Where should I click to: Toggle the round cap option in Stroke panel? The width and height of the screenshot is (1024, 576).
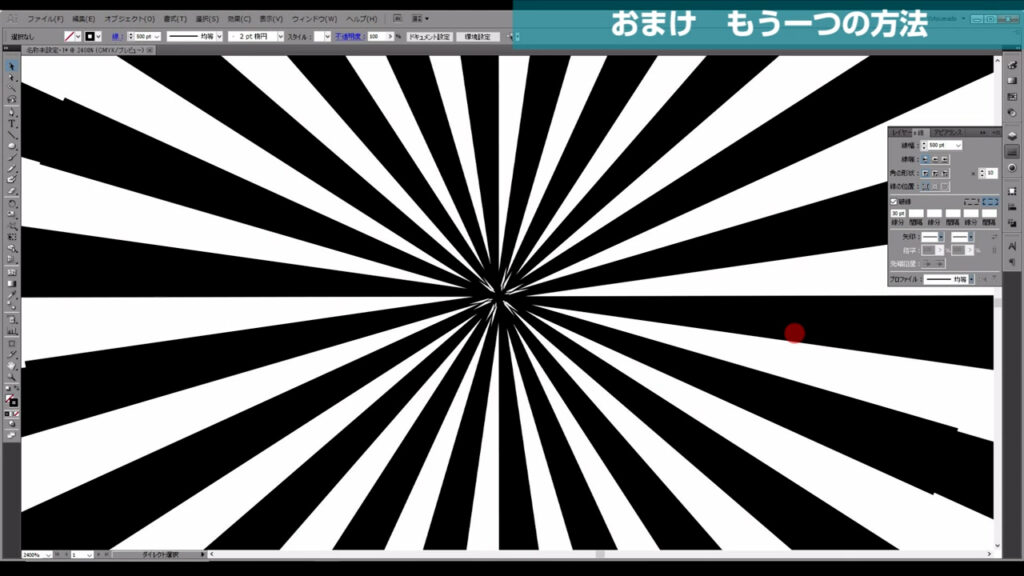pos(937,160)
